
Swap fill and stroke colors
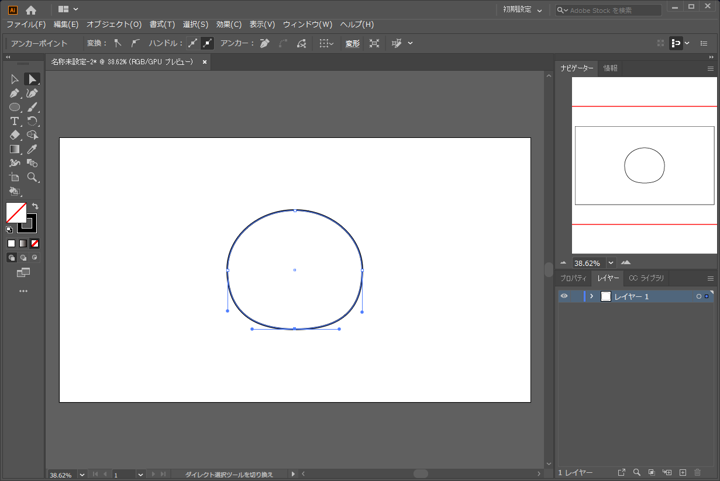coord(35,207)
